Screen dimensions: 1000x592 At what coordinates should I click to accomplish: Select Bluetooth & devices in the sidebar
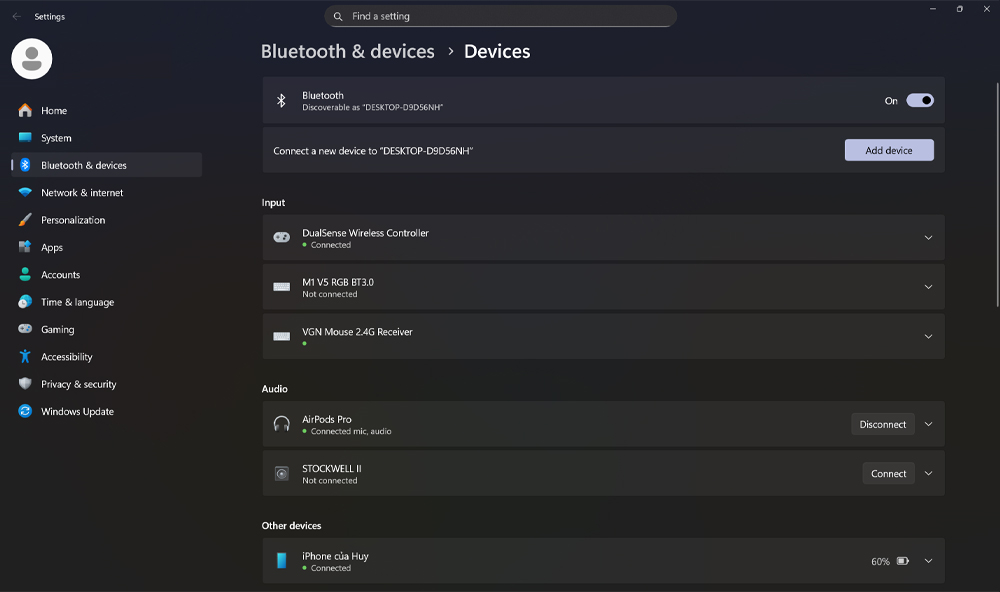tap(82, 164)
